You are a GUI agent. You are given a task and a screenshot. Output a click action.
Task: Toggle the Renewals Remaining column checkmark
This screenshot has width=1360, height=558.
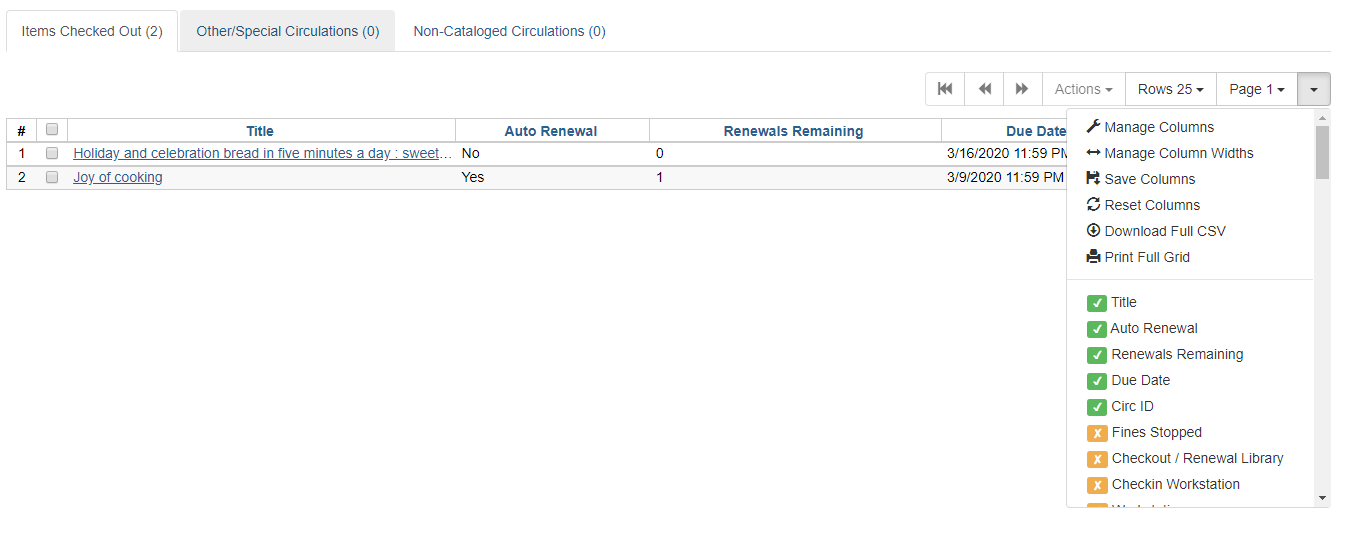[x=1097, y=354]
